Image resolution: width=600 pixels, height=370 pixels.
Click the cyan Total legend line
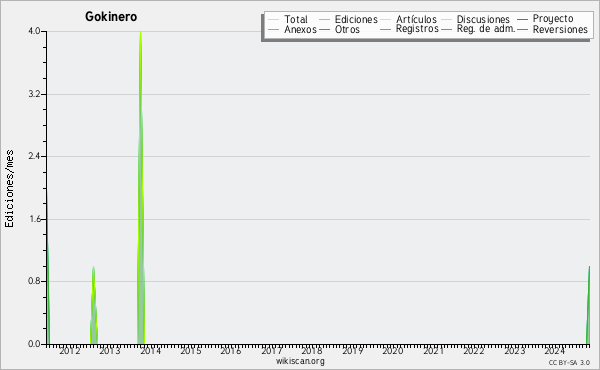click(274, 20)
